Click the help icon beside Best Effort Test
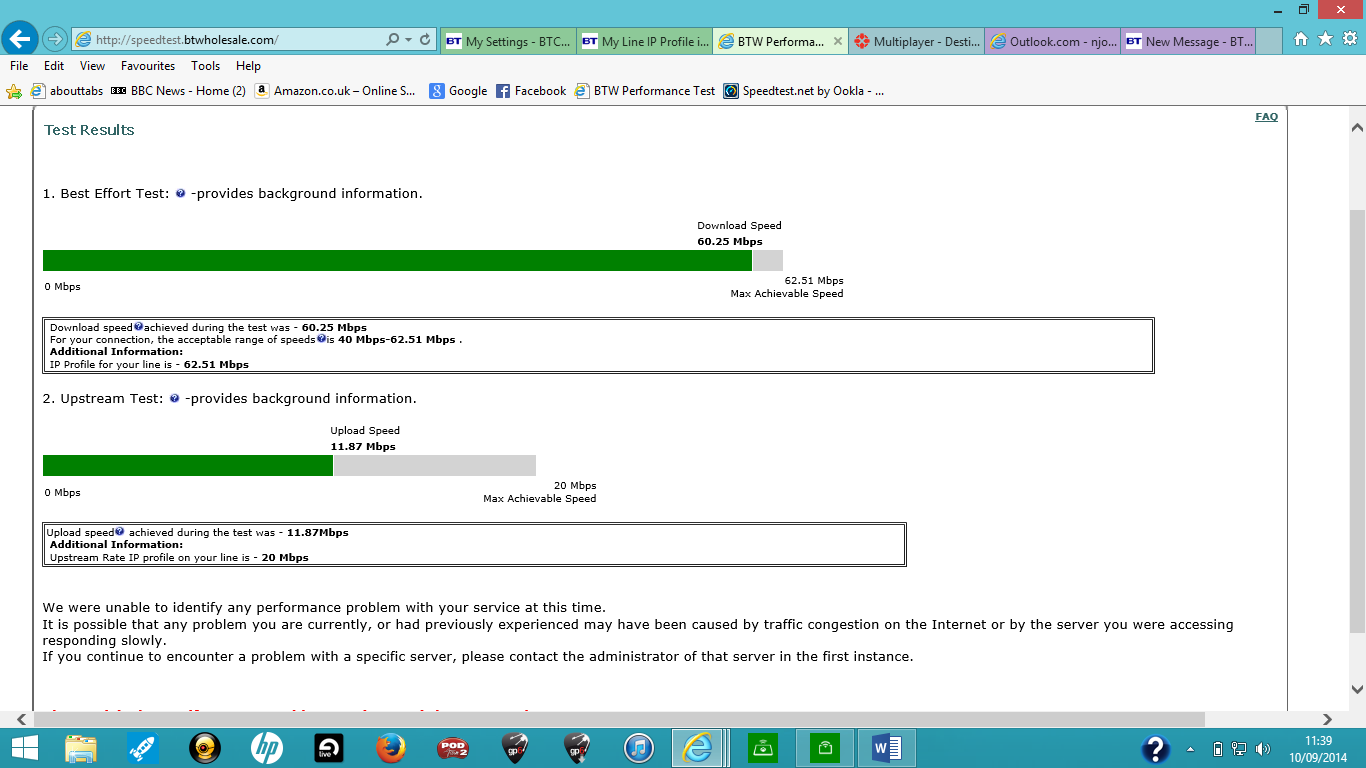Screen dimensions: 1366x768 coord(180,194)
